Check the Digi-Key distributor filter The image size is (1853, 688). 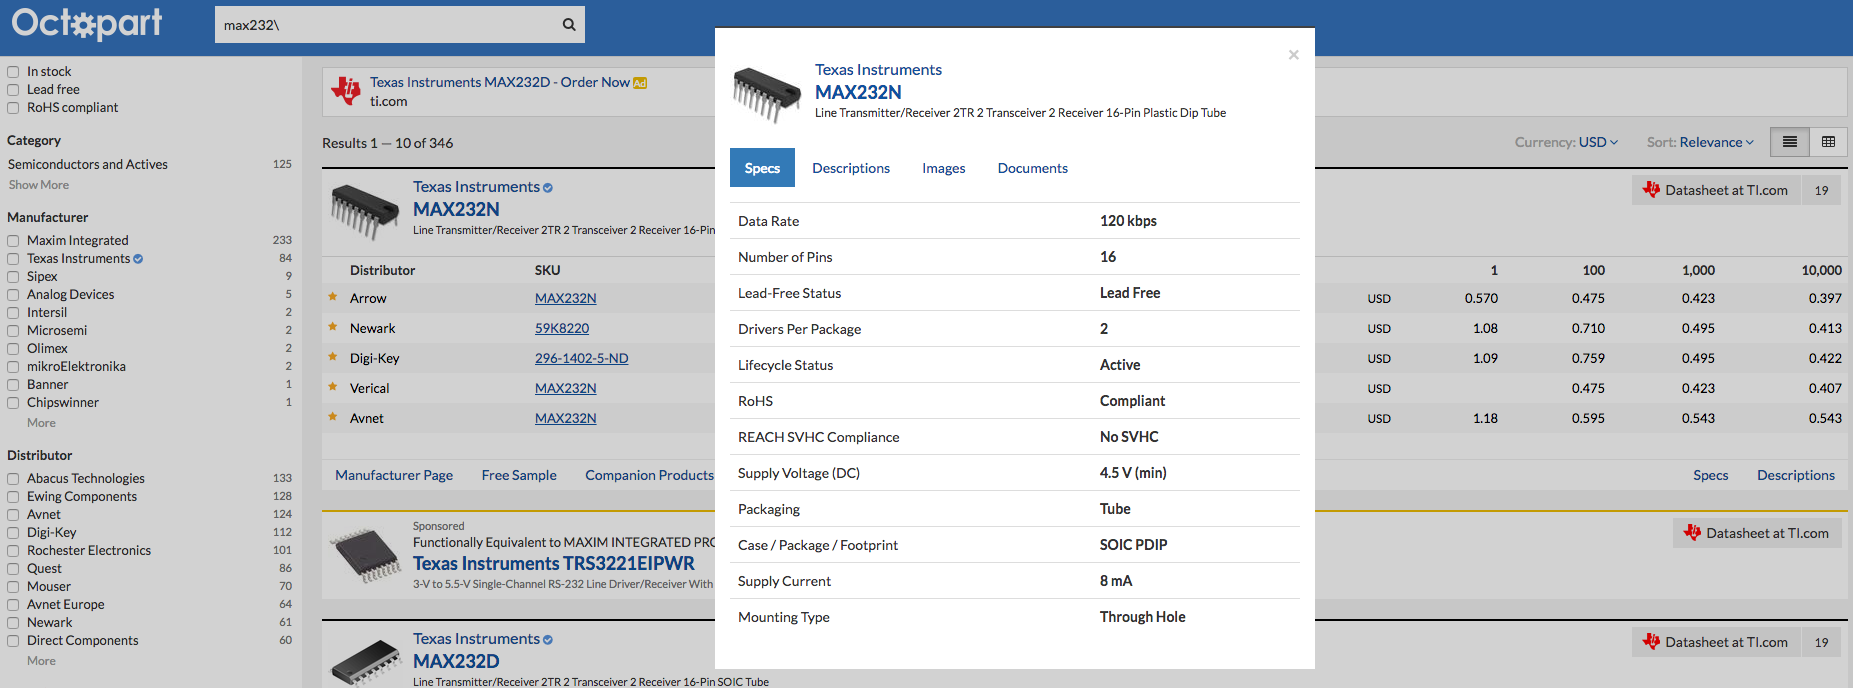pyautogui.click(x=13, y=533)
